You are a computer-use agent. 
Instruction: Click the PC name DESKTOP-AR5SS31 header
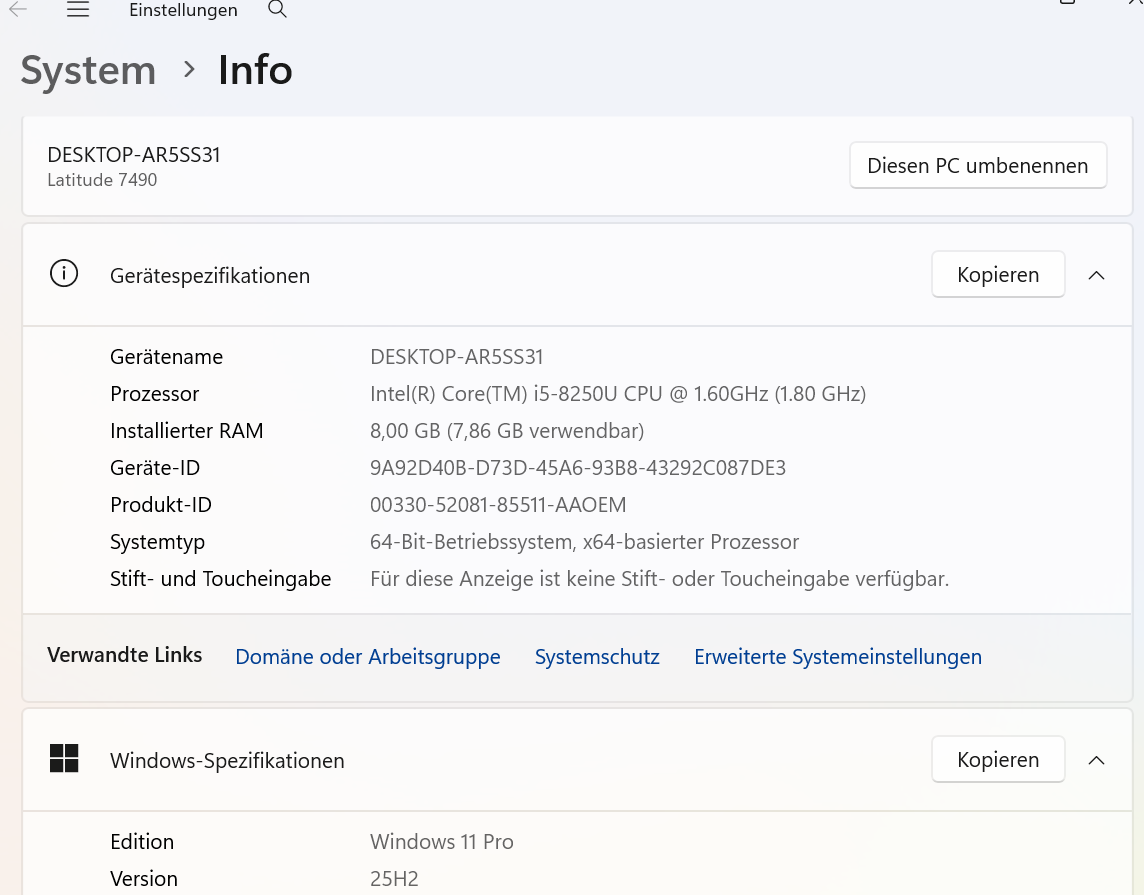point(134,155)
